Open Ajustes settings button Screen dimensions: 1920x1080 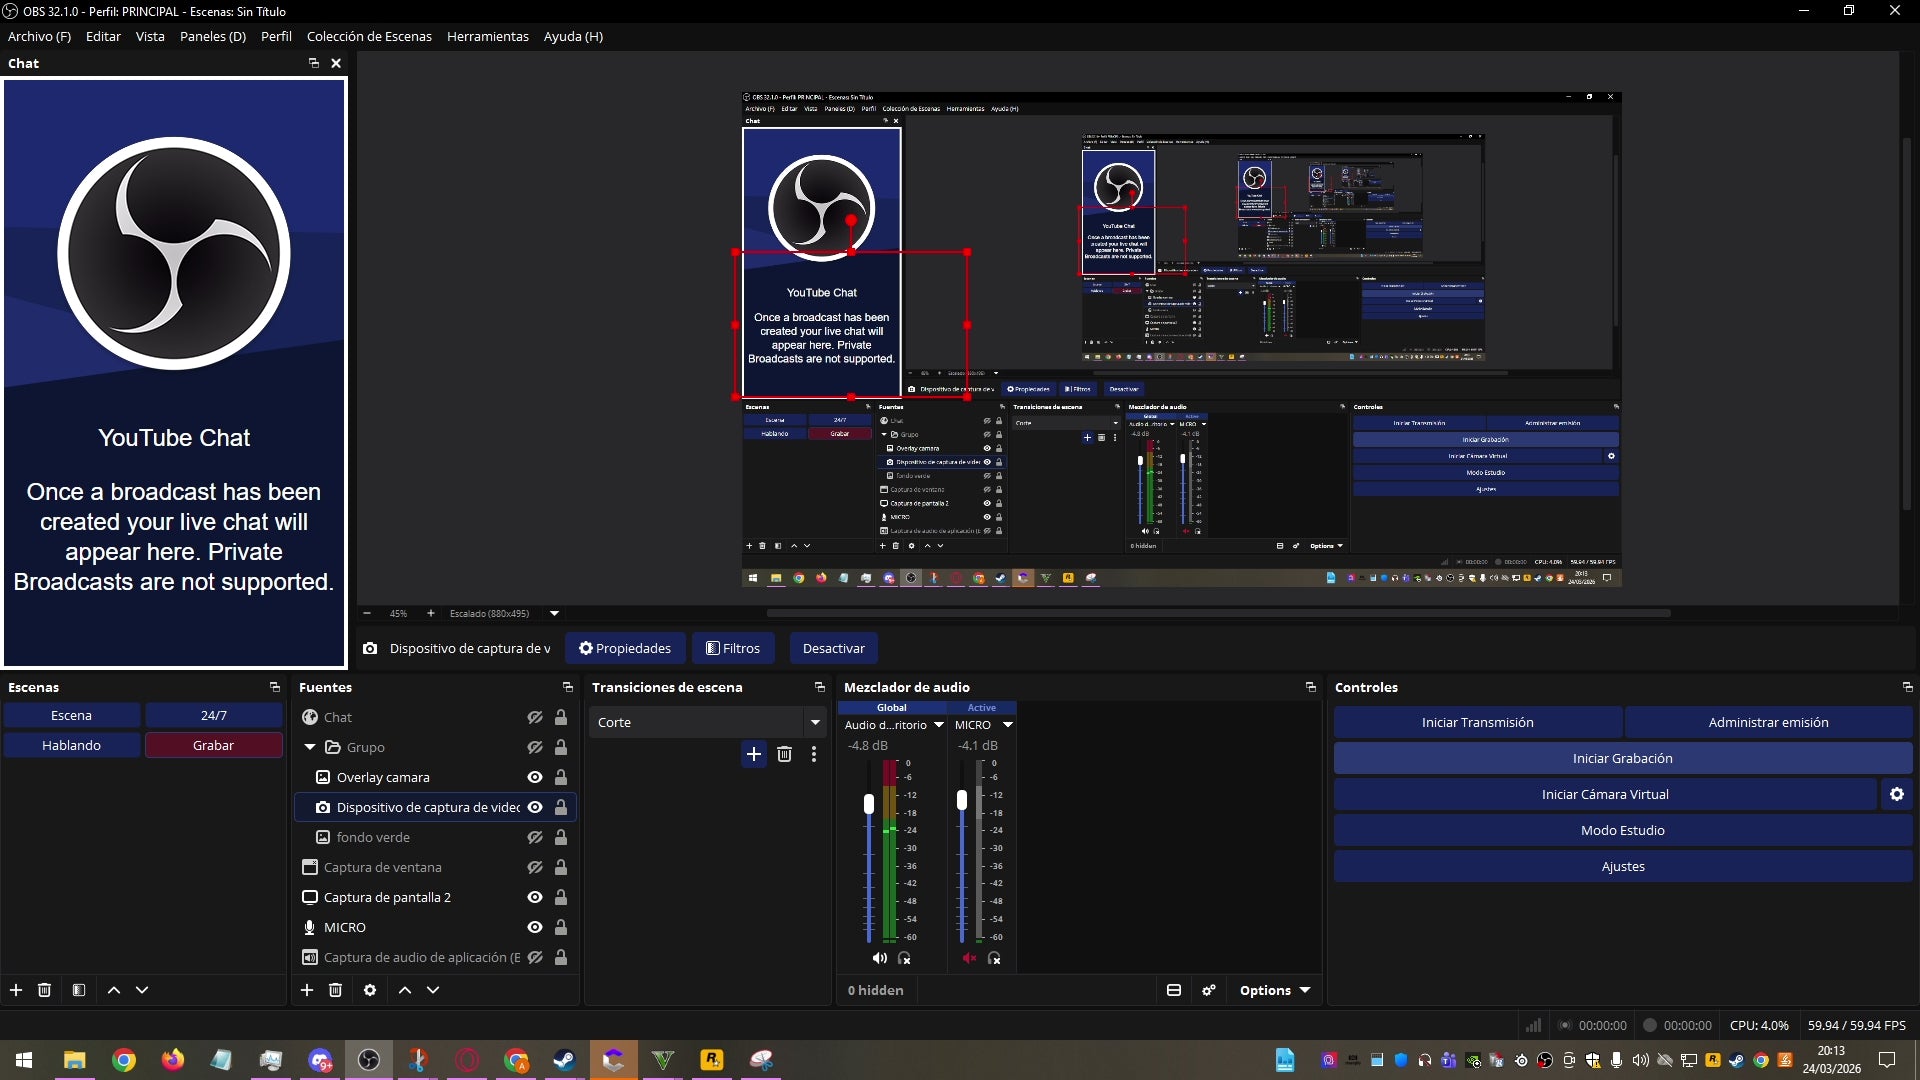pos(1622,866)
